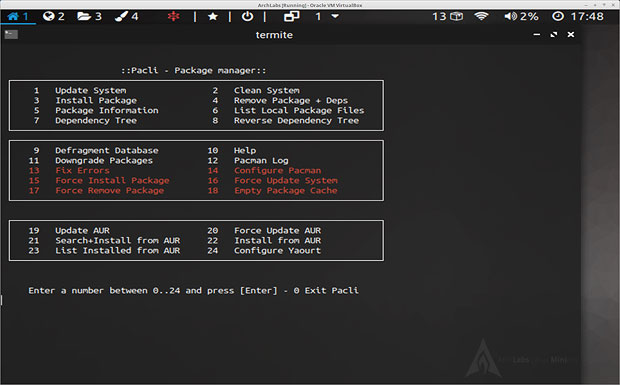Select Empty Package Cache option
620x385 pixels.
285,191
